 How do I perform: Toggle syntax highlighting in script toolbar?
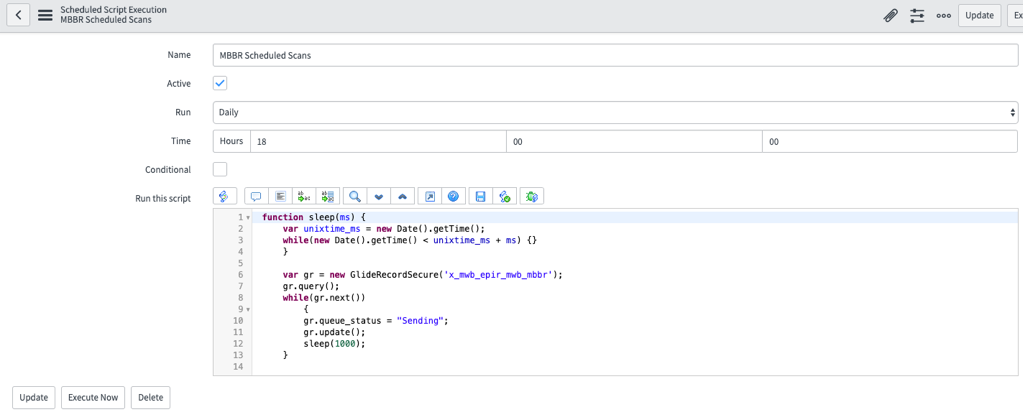coord(224,196)
